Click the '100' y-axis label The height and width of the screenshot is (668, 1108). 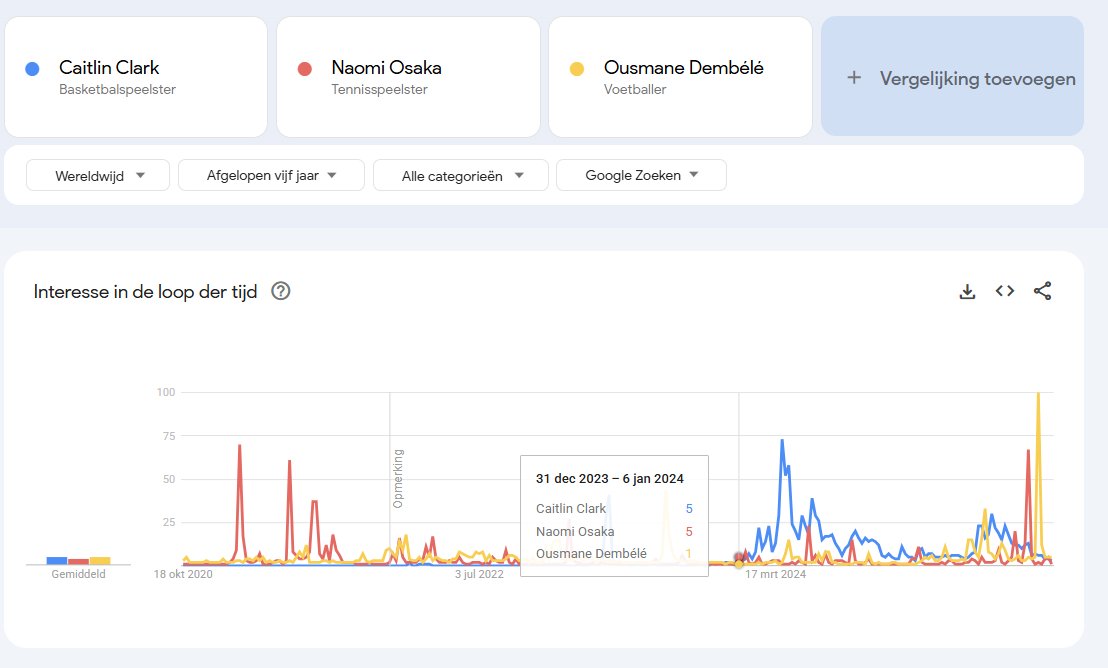(165, 392)
